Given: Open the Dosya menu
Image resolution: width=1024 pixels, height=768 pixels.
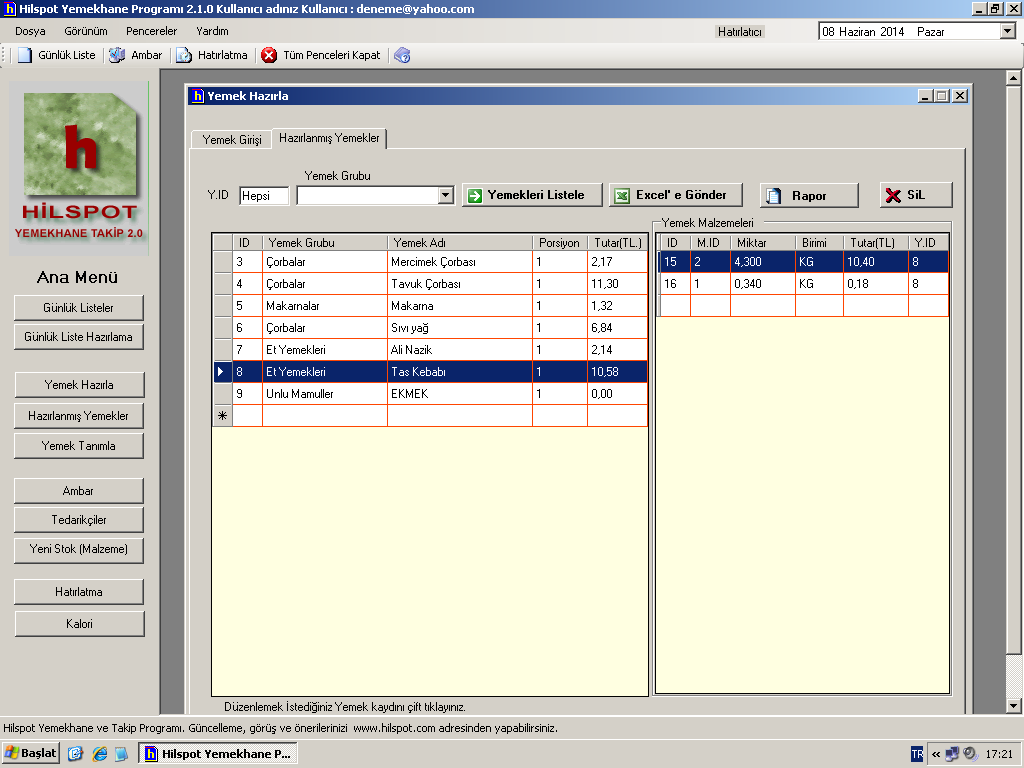Looking at the screenshot, I should (30, 31).
